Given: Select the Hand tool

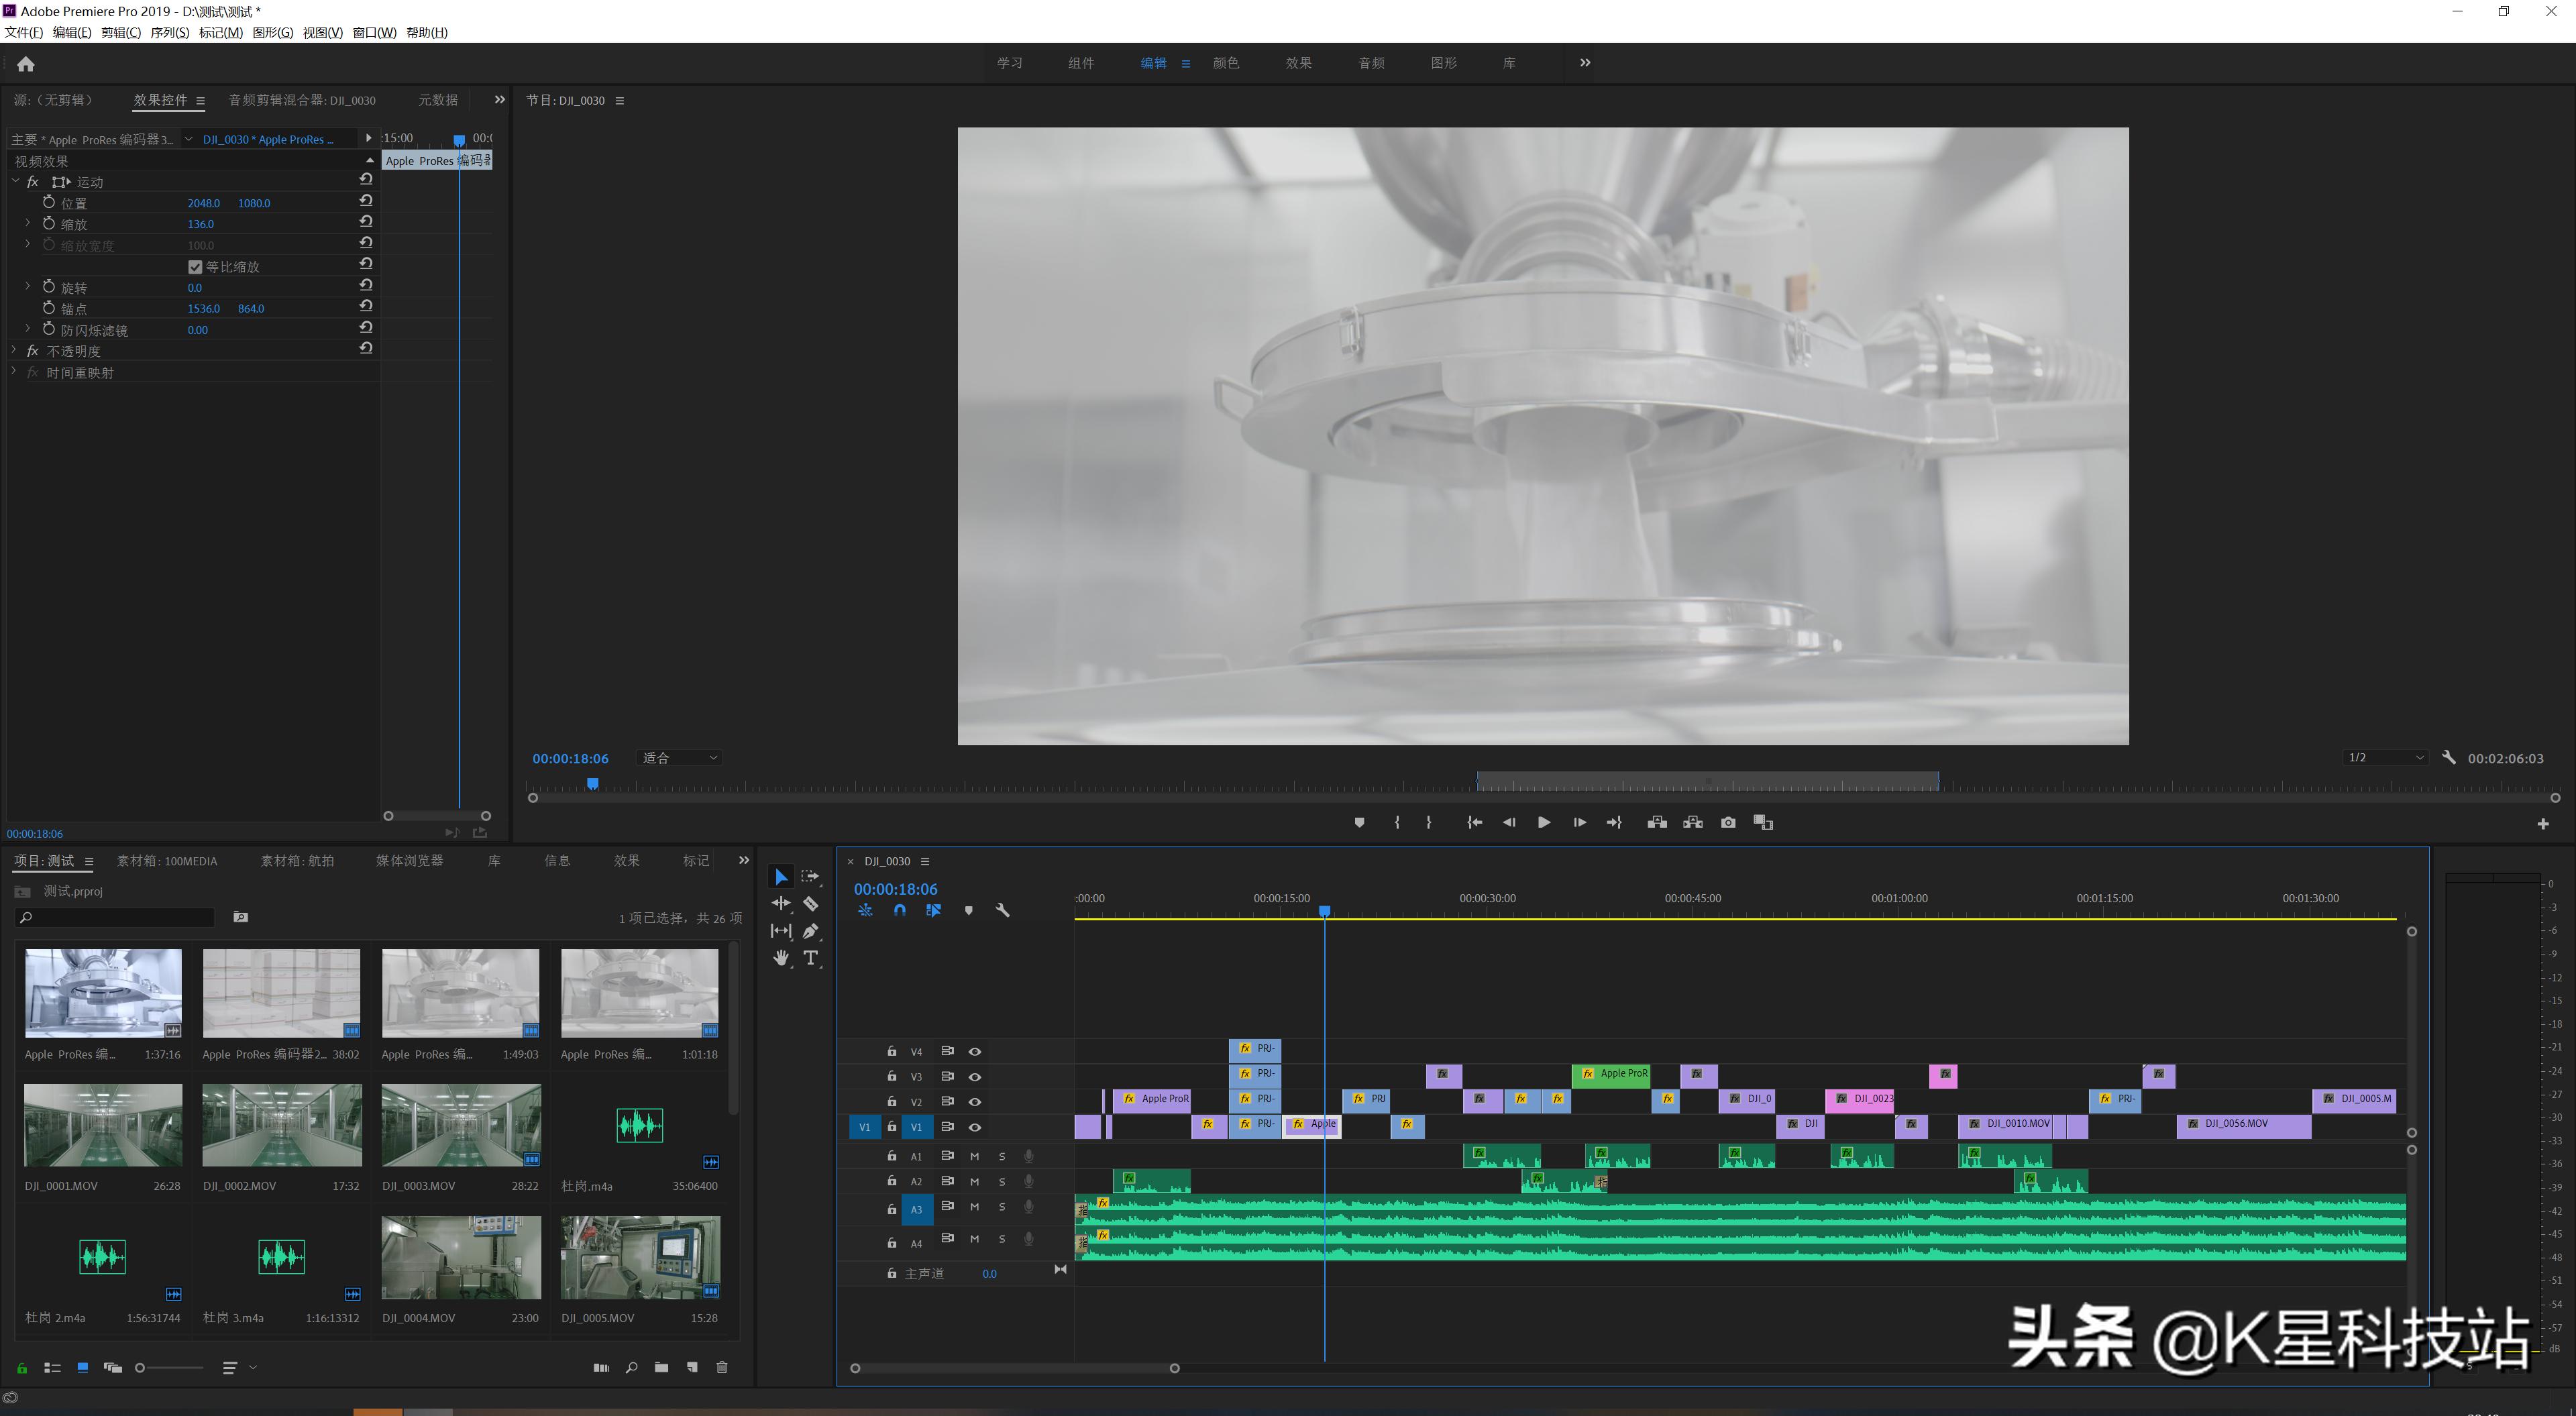Looking at the screenshot, I should pyautogui.click(x=781, y=958).
